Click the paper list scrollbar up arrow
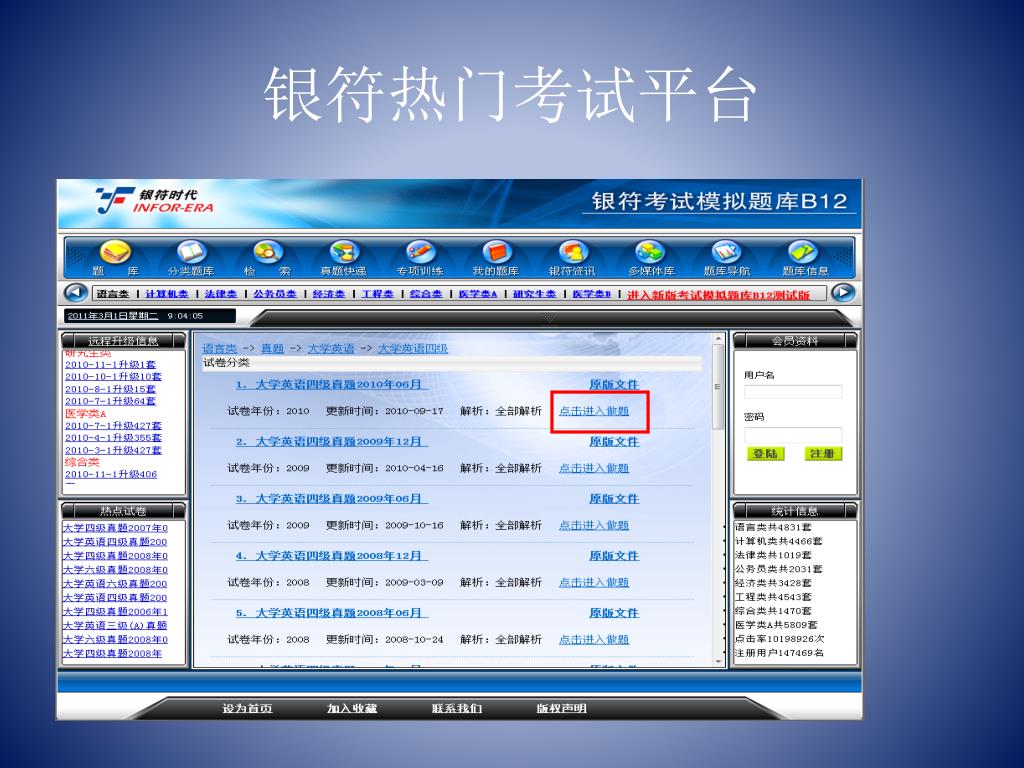Image resolution: width=1024 pixels, height=768 pixels. (x=718, y=340)
